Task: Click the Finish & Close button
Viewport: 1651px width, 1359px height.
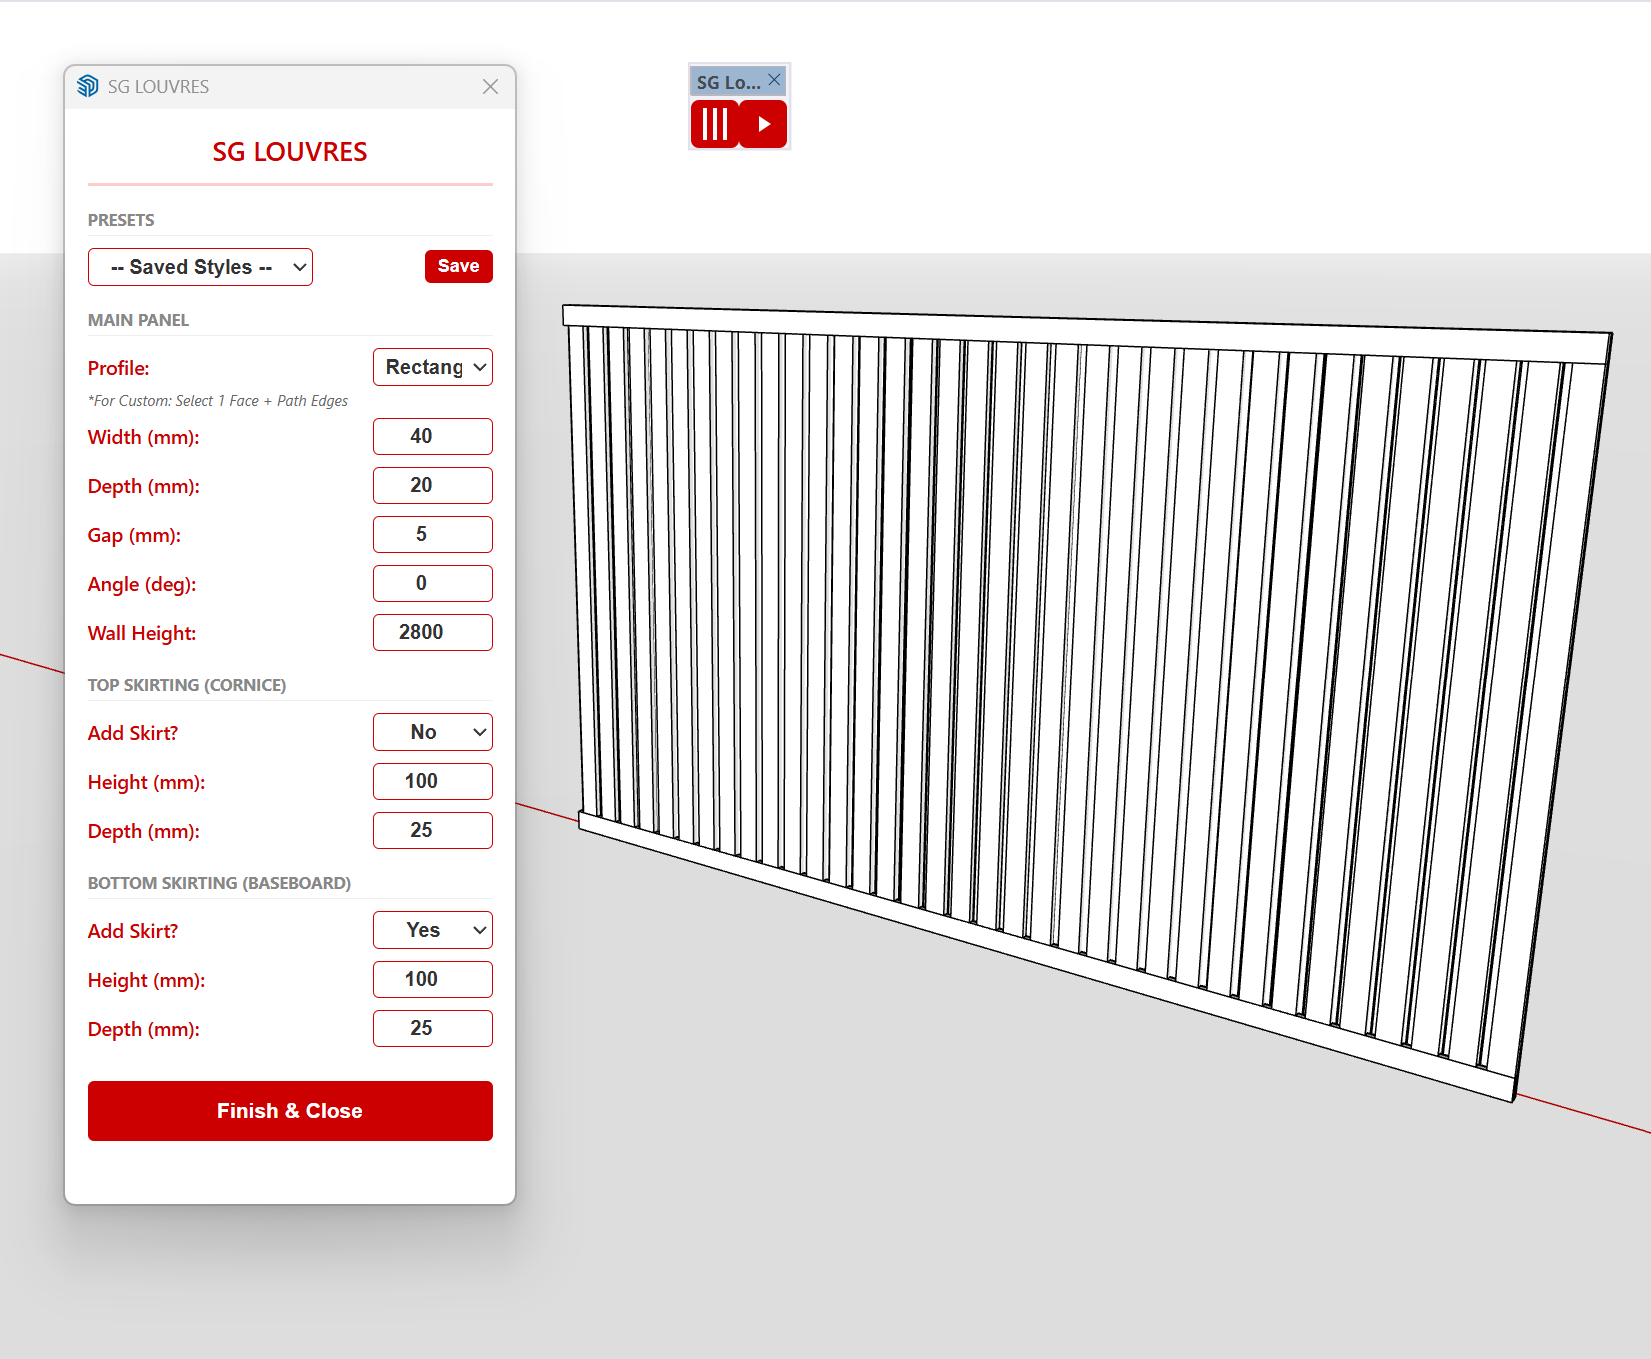Action: point(290,1111)
